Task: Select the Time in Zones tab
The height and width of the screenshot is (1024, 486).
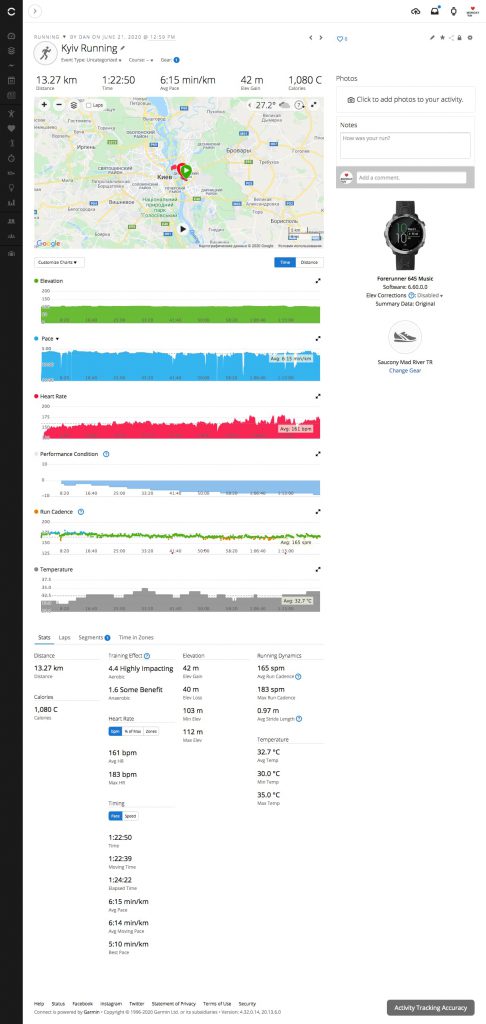Action: (137, 637)
